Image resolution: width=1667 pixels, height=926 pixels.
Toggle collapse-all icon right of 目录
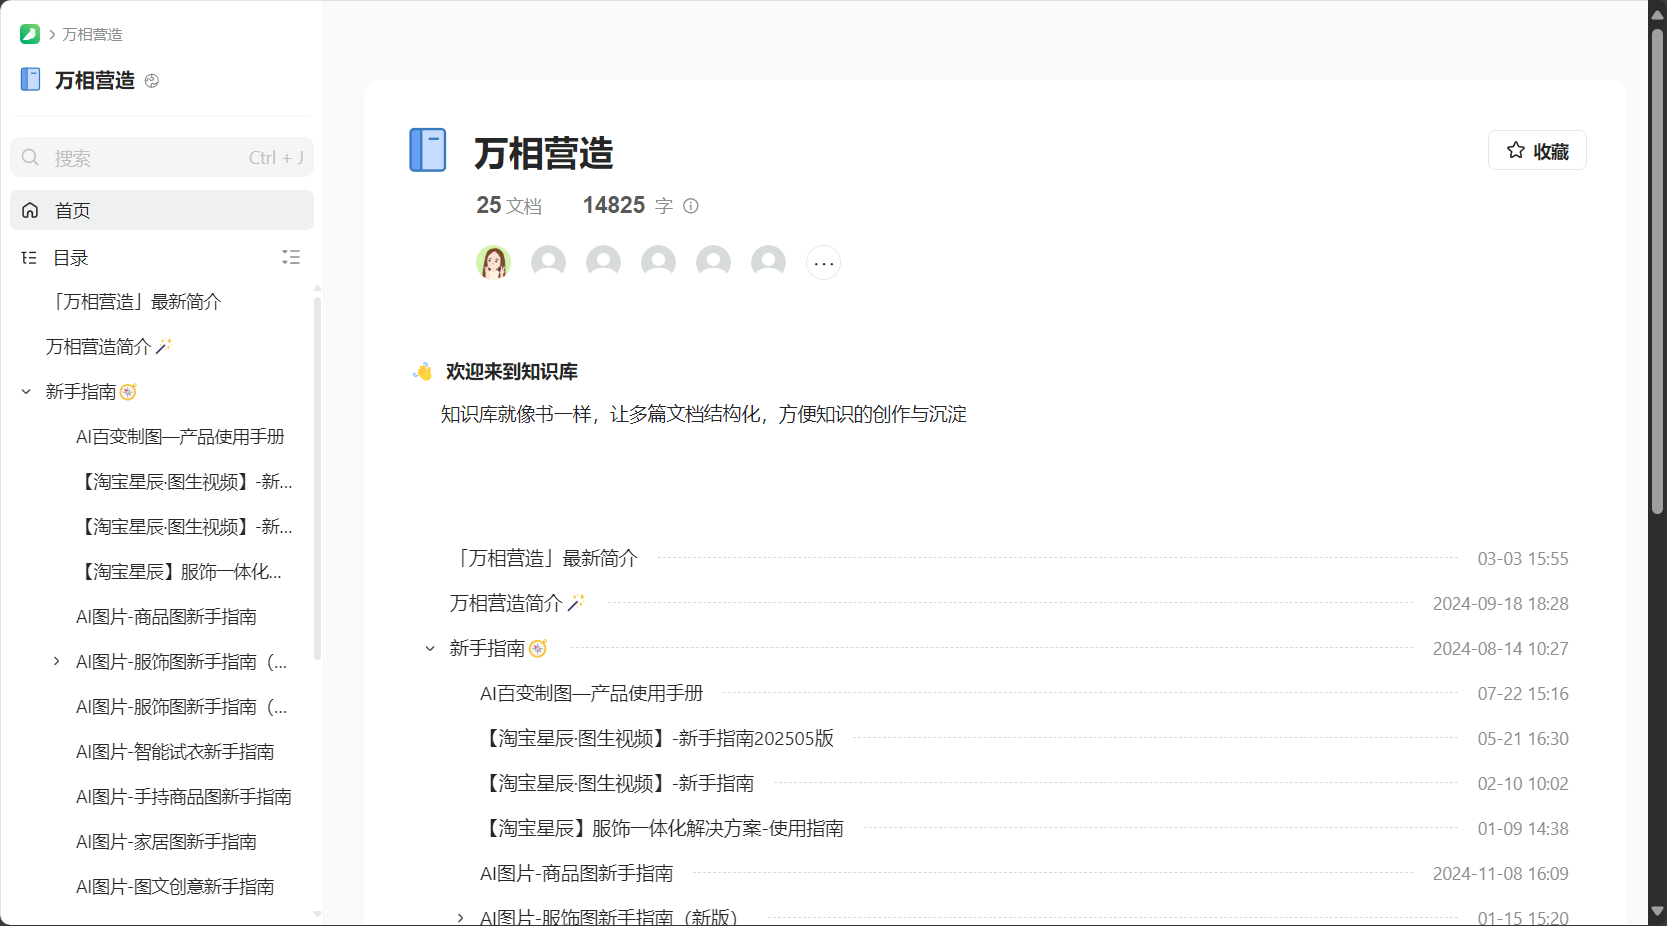(291, 257)
